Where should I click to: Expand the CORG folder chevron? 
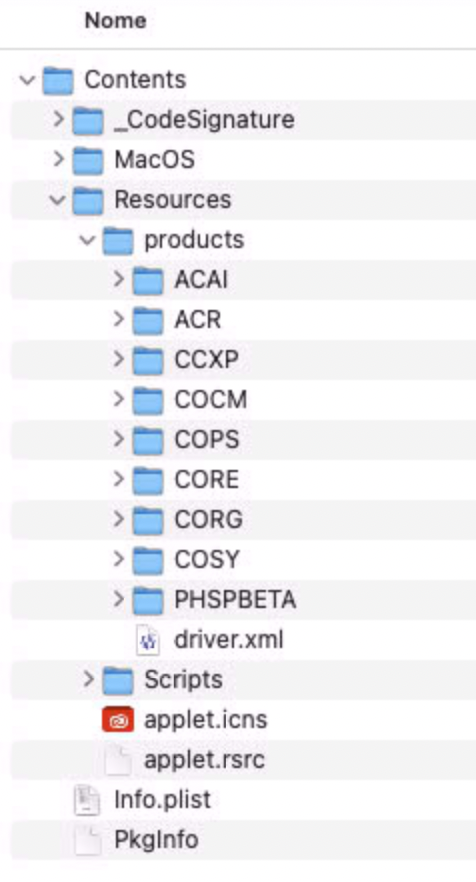coord(118,519)
